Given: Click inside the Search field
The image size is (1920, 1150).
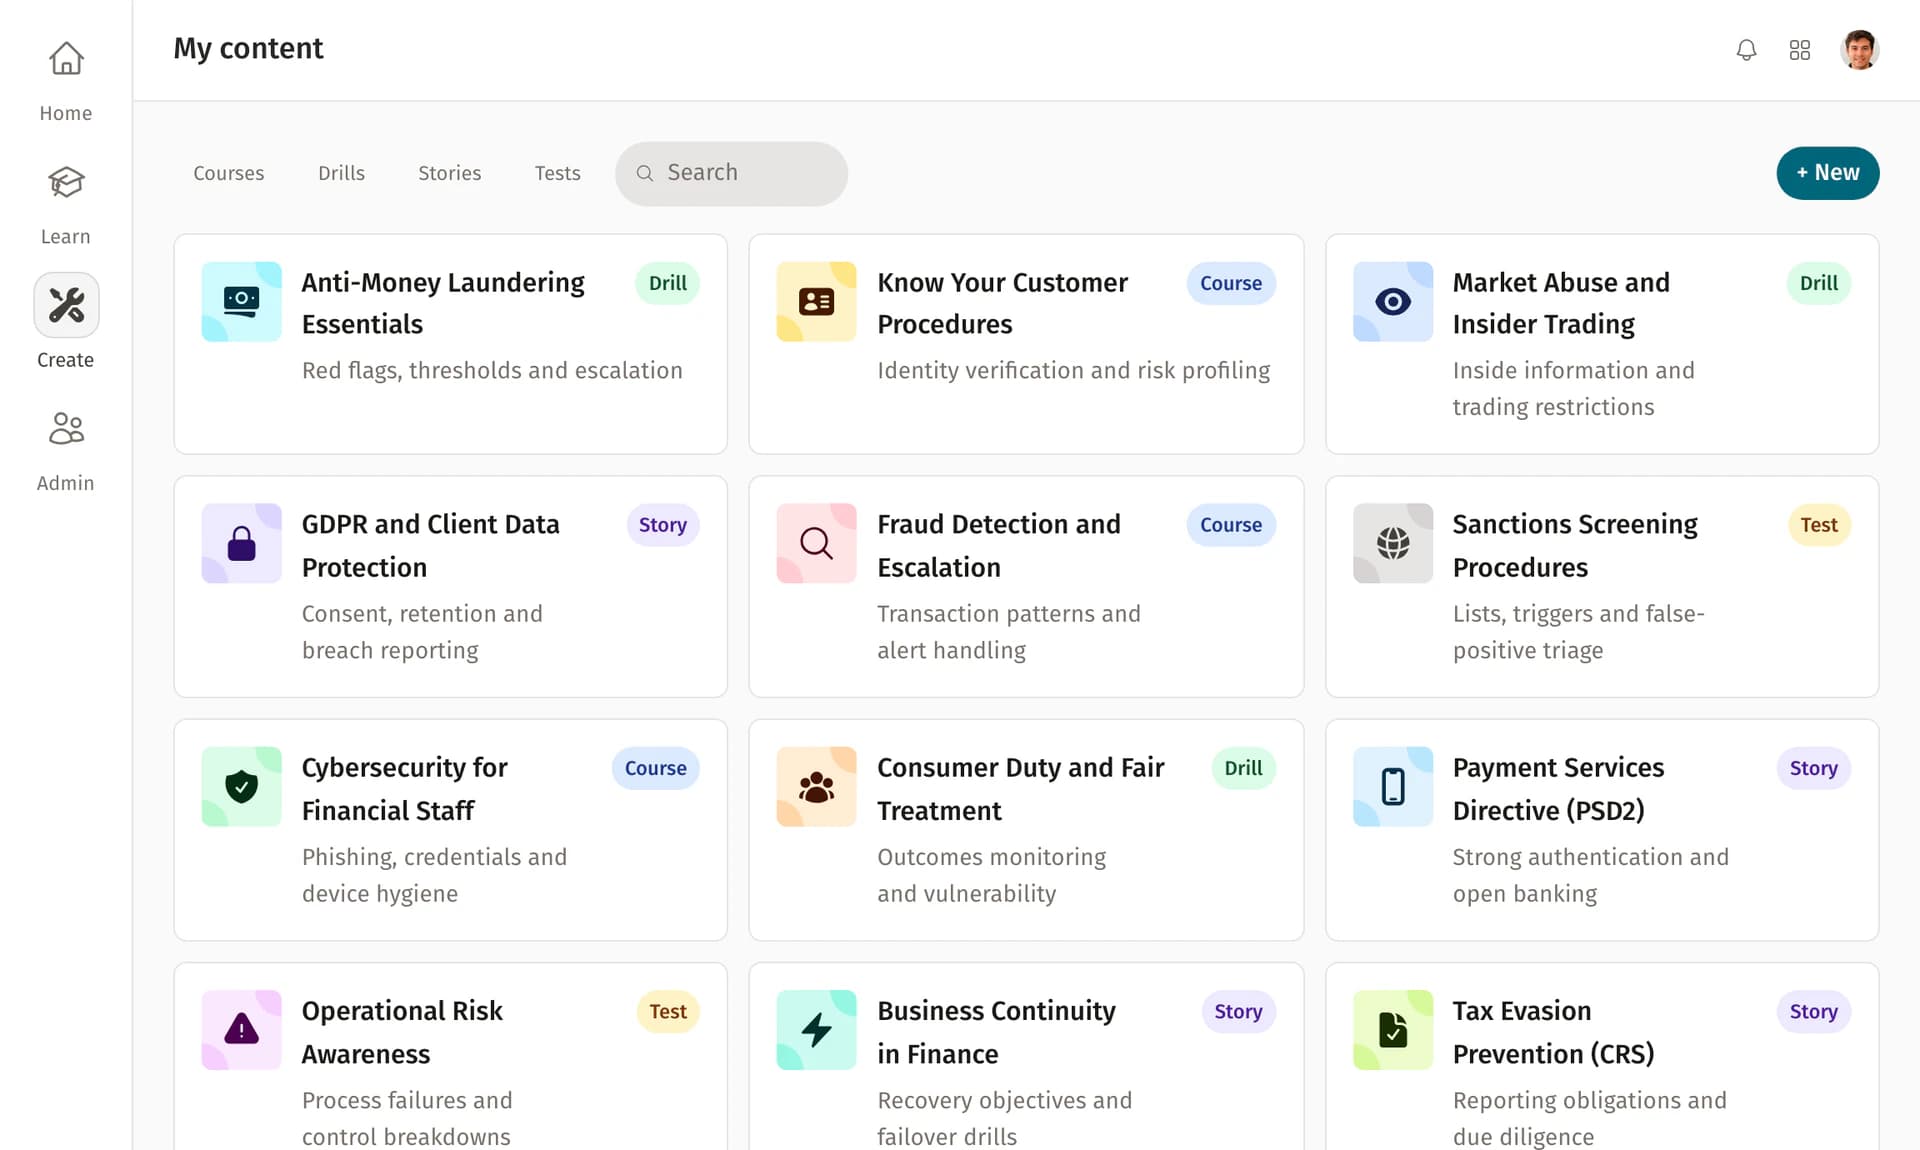Looking at the screenshot, I should (731, 173).
